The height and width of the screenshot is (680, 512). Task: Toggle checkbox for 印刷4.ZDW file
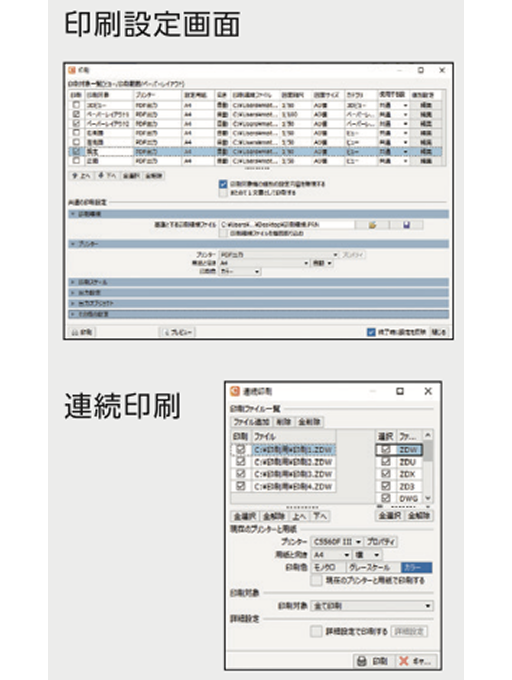coord(241,486)
